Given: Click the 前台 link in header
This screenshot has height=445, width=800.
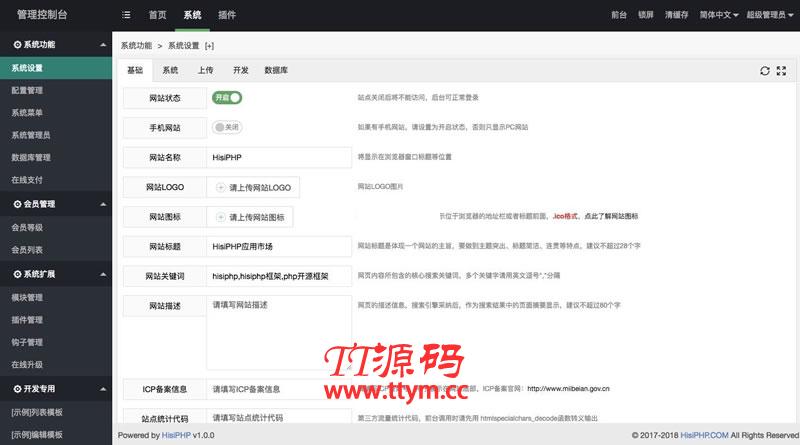Looking at the screenshot, I should tap(619, 15).
